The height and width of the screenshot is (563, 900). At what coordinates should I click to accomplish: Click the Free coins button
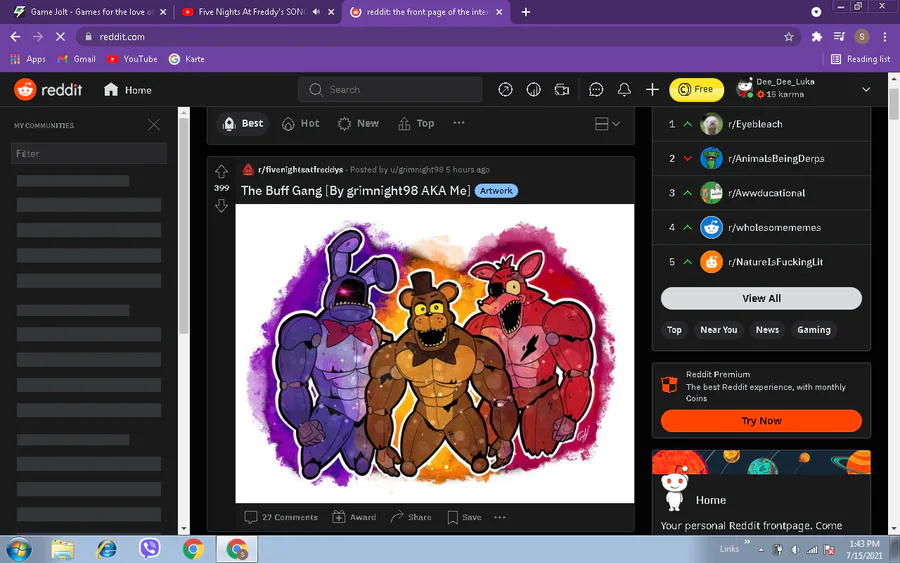[696, 90]
